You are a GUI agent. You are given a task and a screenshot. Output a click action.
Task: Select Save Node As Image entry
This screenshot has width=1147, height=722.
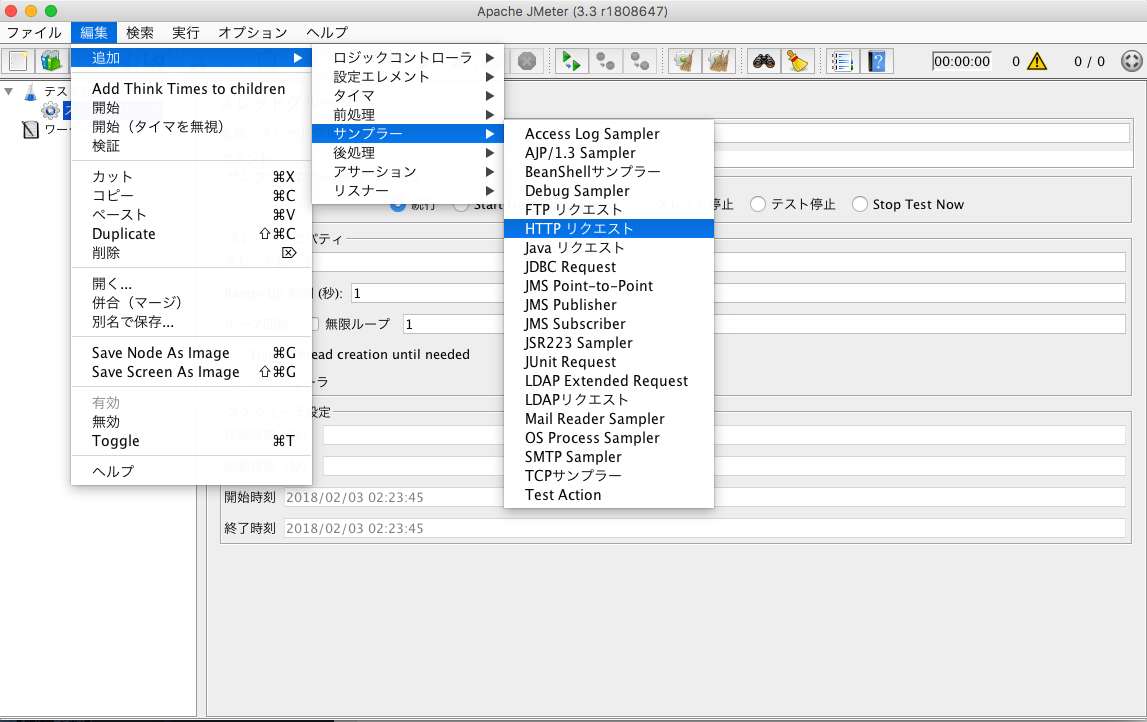pos(161,353)
